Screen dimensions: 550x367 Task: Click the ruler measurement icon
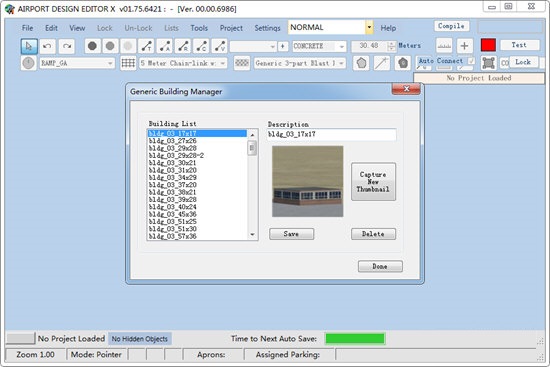pos(444,46)
